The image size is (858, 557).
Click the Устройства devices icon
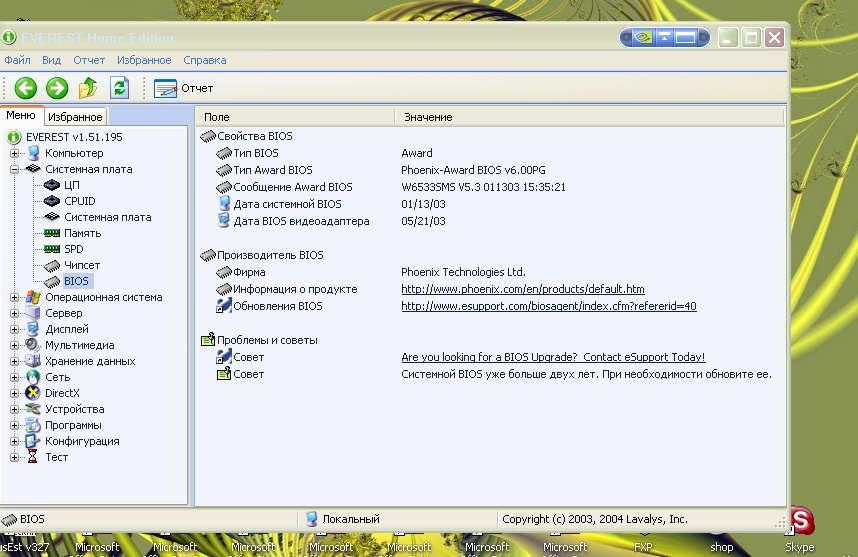[x=33, y=409]
